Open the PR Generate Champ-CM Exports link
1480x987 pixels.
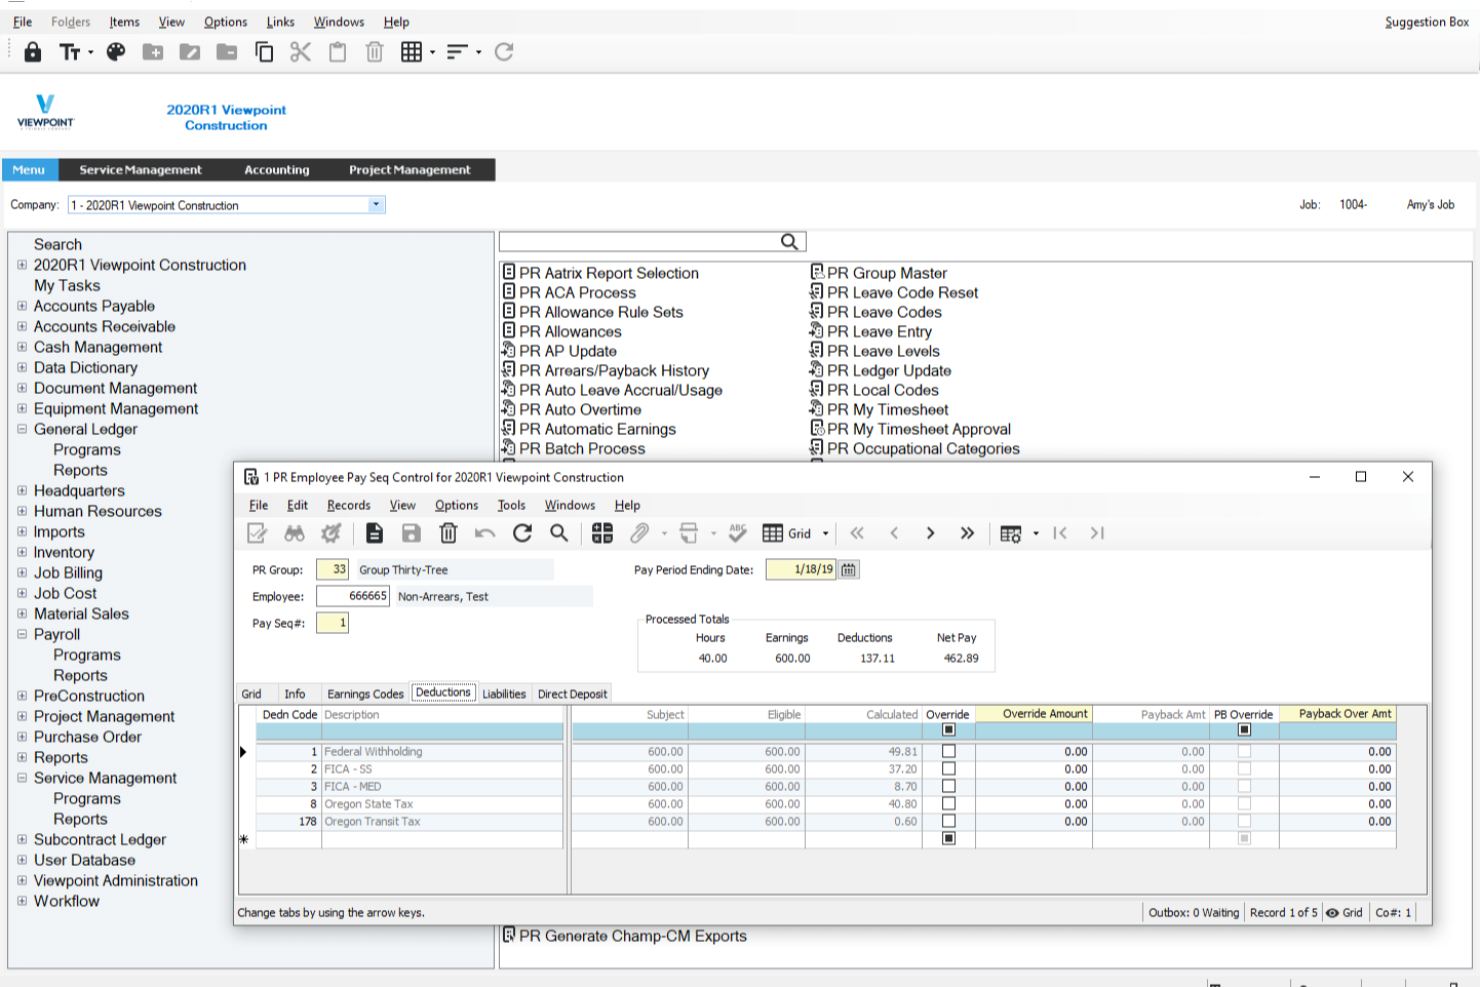pos(633,936)
